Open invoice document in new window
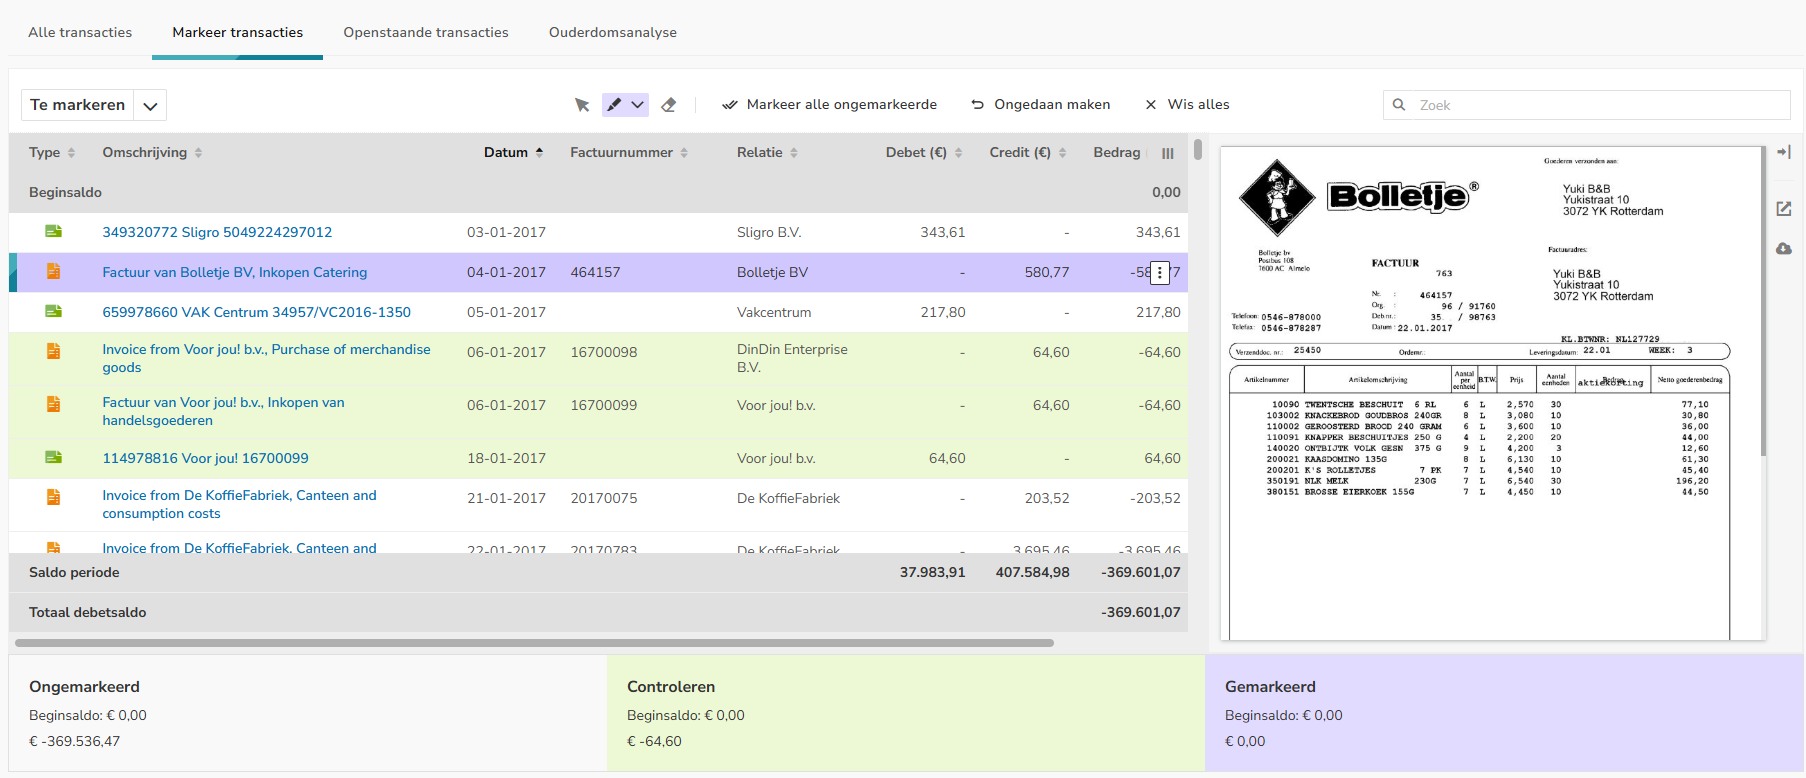1806x778 pixels. (1784, 209)
